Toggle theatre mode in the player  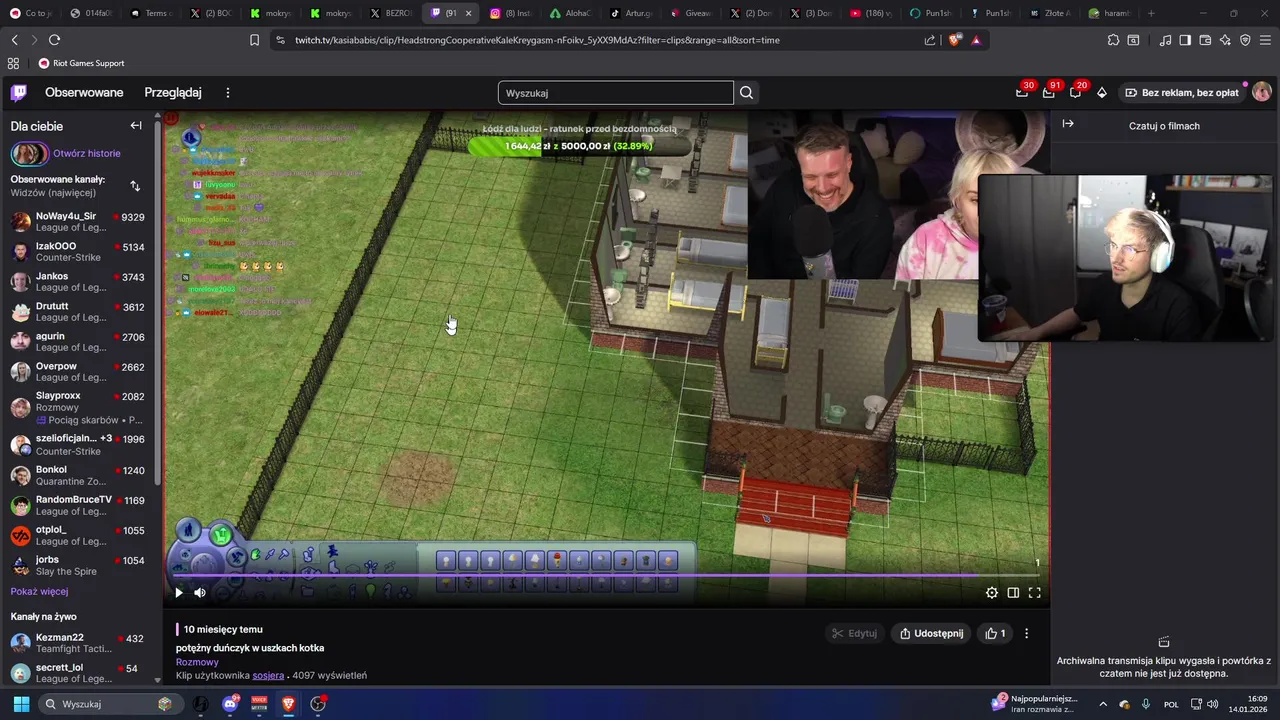point(1013,593)
